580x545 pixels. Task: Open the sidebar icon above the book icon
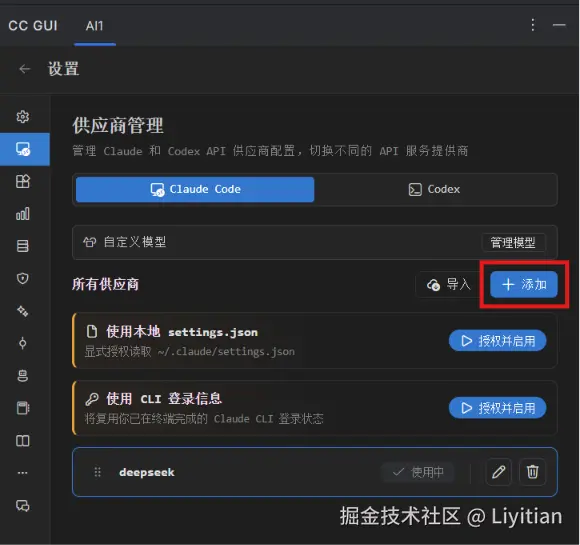click(23, 408)
